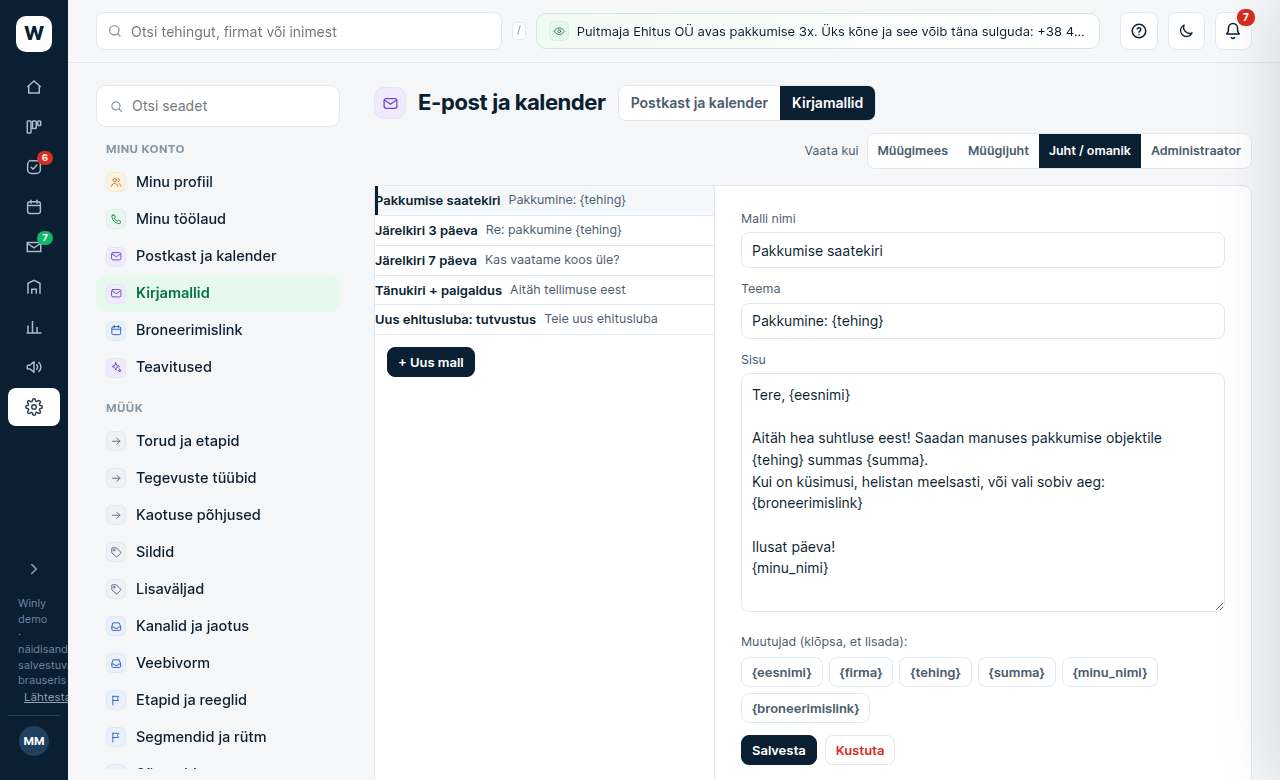Open Torud ja etapid settings

pos(218,441)
